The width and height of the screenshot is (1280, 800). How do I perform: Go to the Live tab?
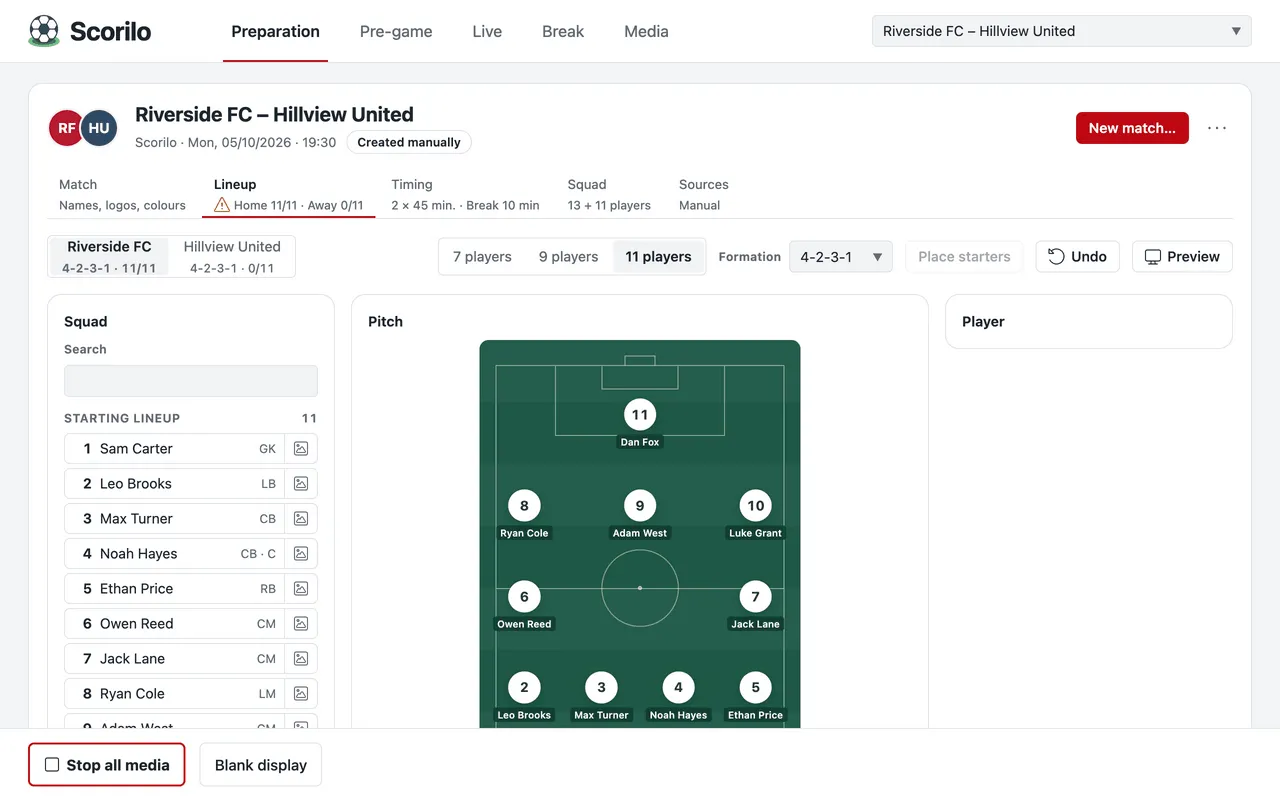[487, 31]
